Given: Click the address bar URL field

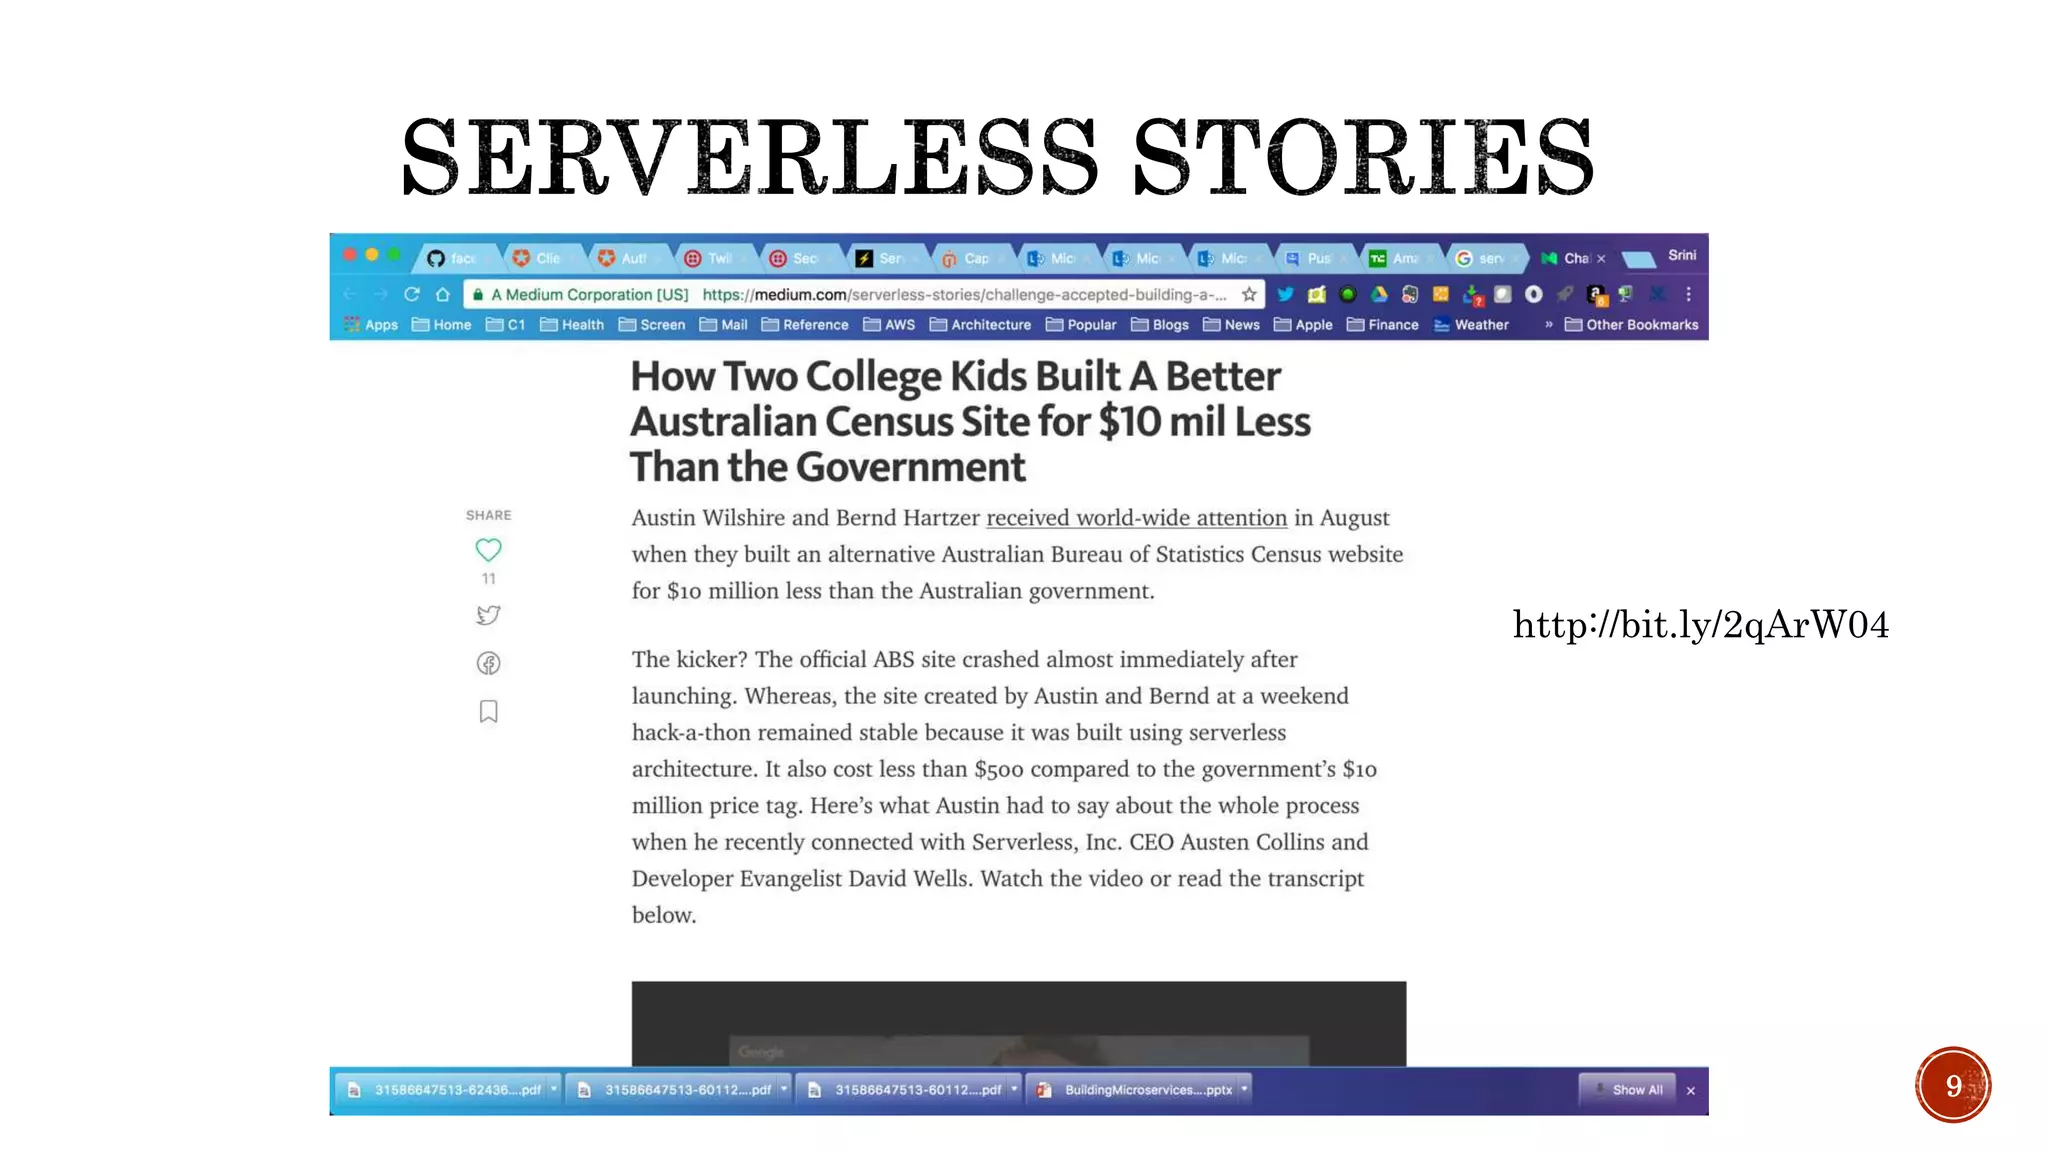Looking at the screenshot, I should pos(960,294).
